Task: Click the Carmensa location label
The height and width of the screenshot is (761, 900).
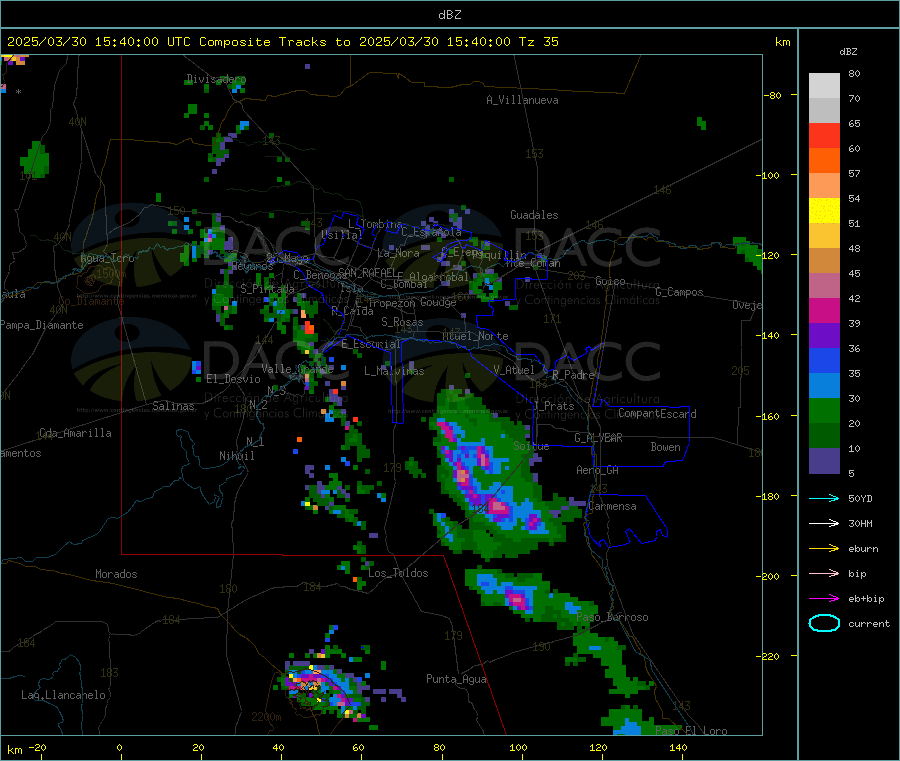Action: pos(612,506)
